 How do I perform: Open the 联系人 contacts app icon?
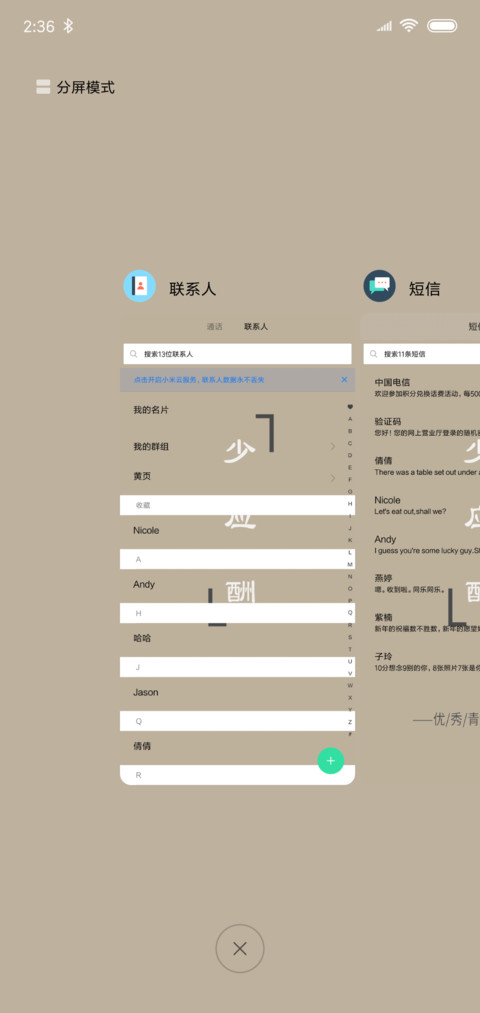click(x=140, y=286)
